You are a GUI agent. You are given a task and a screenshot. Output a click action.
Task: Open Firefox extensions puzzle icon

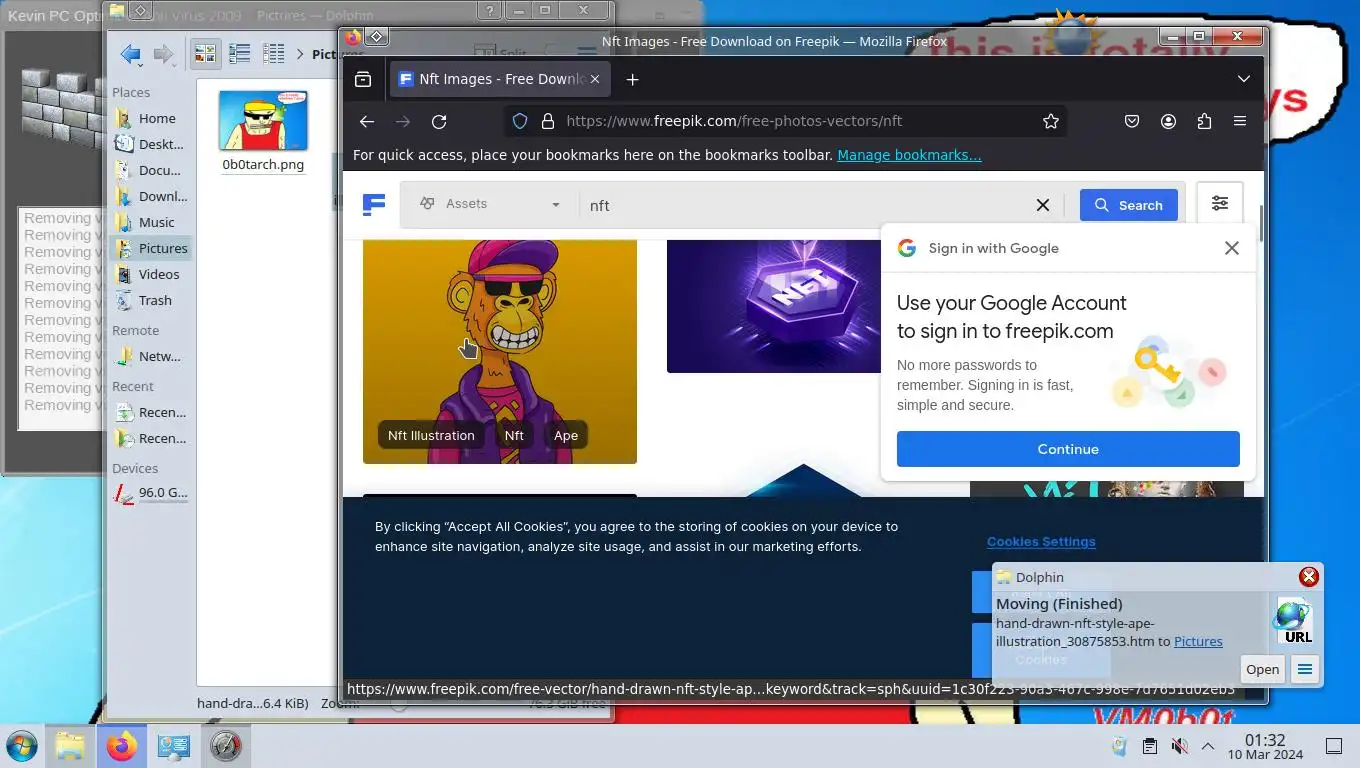(1204, 121)
